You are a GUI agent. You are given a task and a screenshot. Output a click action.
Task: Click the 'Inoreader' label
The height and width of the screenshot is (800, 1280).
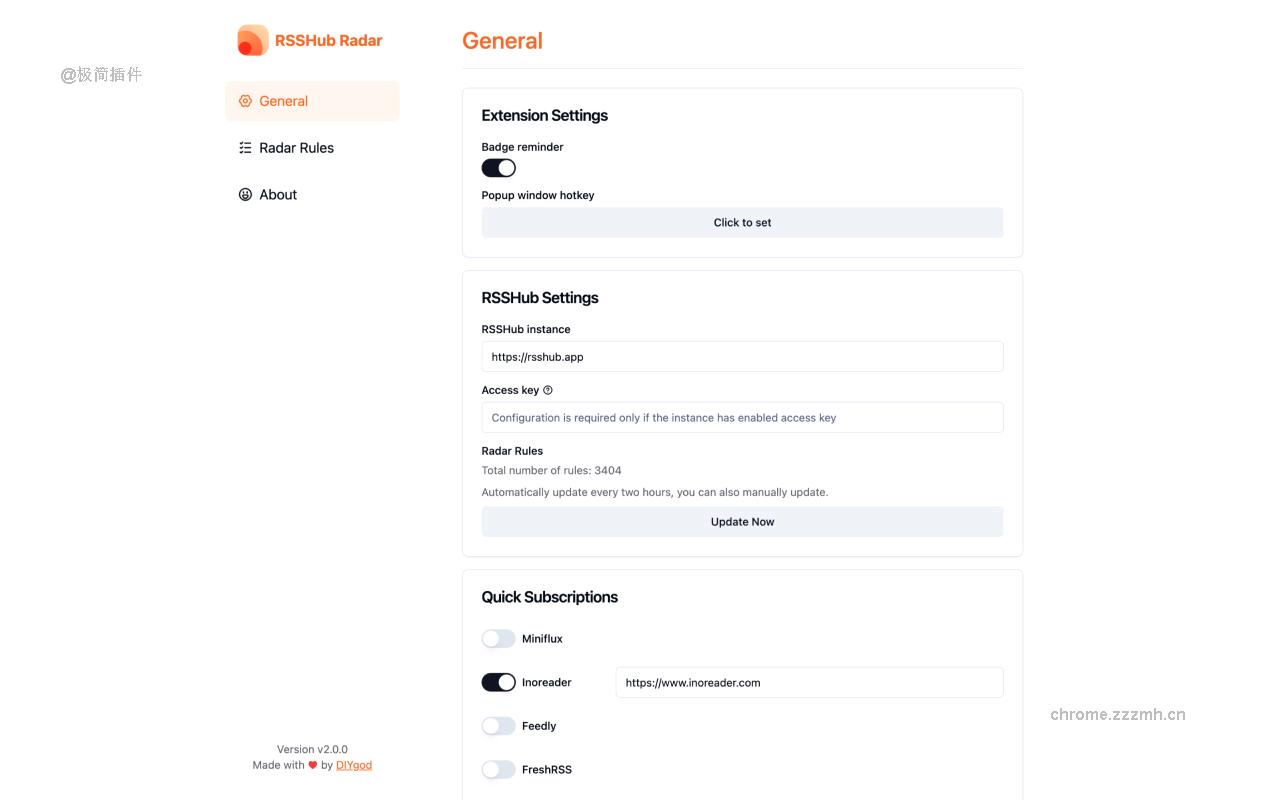pos(547,682)
